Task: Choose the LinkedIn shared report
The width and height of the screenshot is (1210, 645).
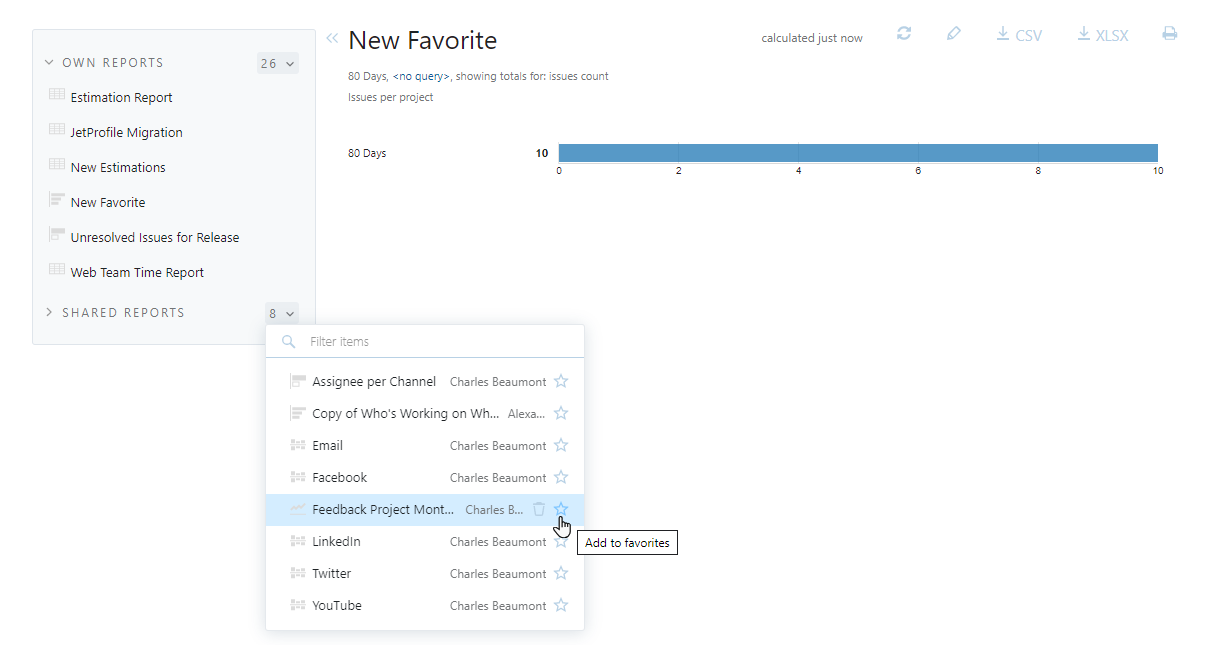Action: [x=336, y=541]
